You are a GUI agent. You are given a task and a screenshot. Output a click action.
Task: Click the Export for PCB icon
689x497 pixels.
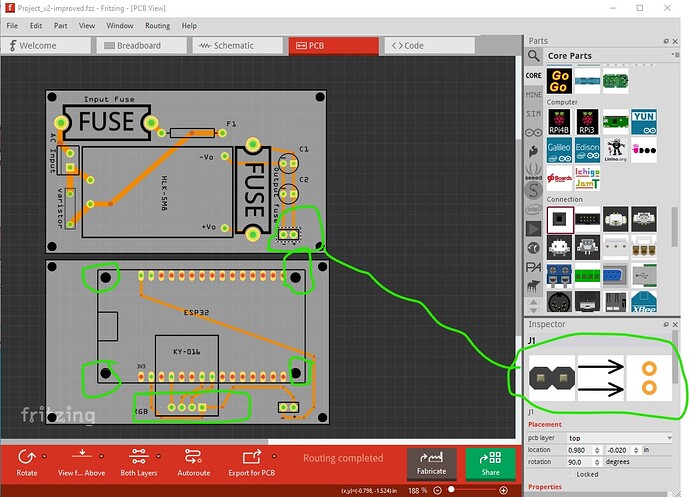click(252, 457)
